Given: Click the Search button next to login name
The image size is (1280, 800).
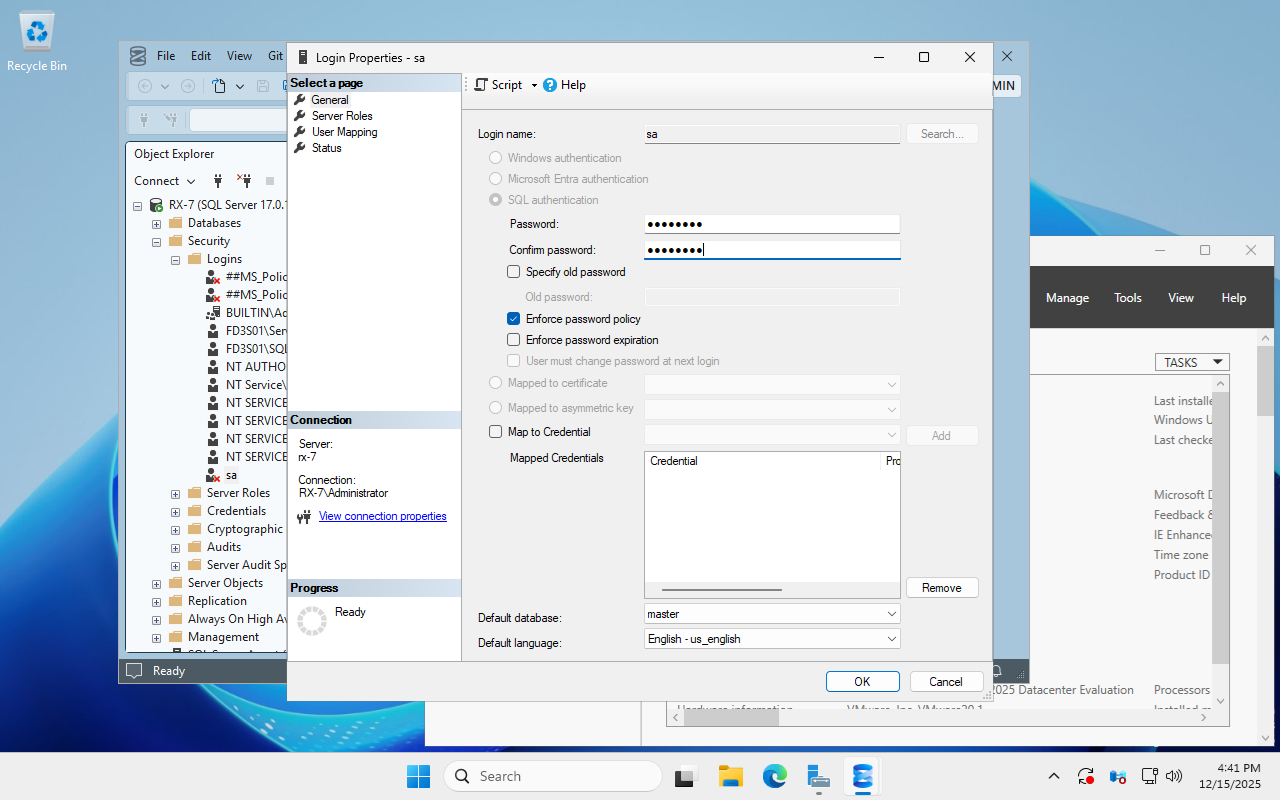Looking at the screenshot, I should click(x=941, y=133).
